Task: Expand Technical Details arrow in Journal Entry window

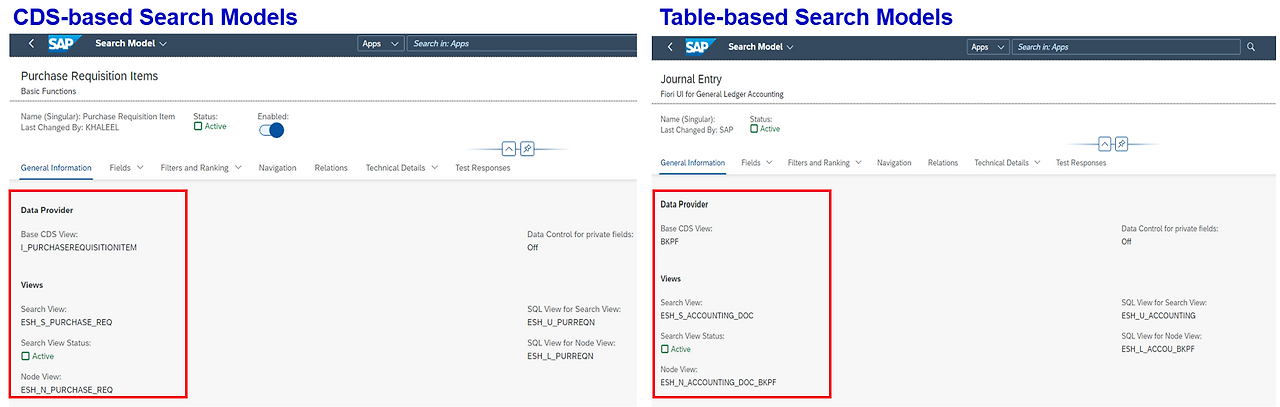Action: click(x=1037, y=162)
